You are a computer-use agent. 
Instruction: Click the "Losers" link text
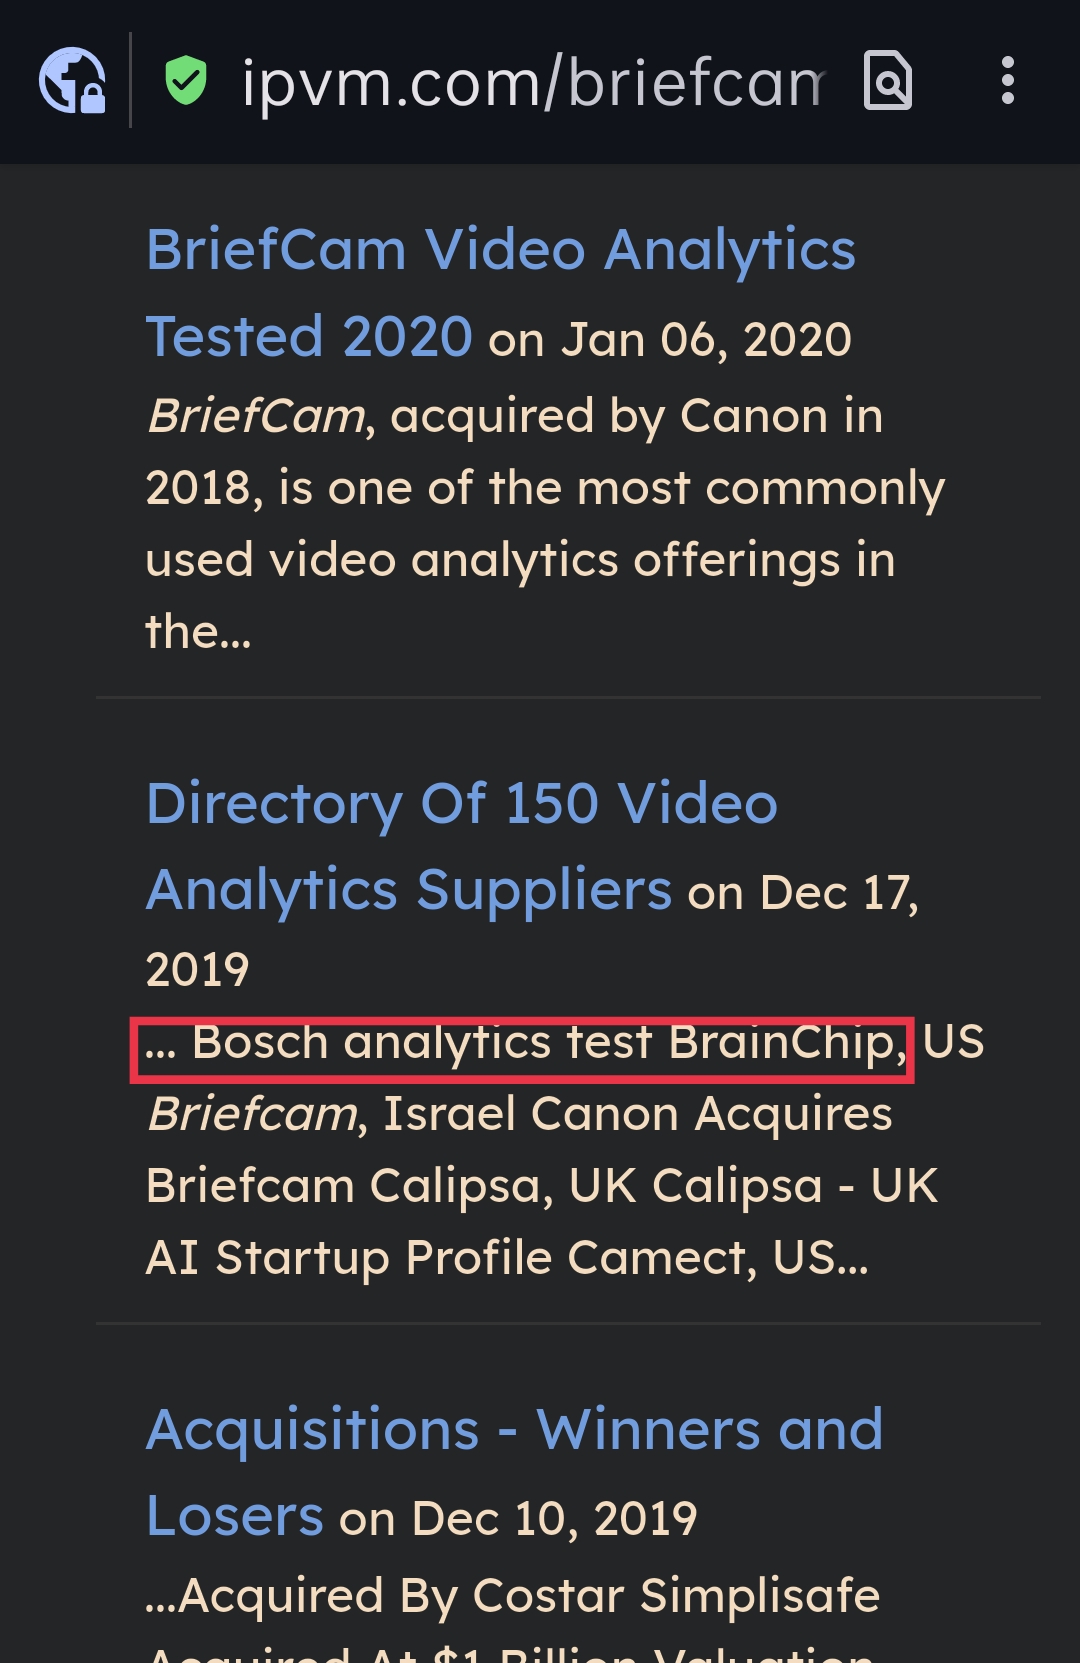click(235, 1517)
